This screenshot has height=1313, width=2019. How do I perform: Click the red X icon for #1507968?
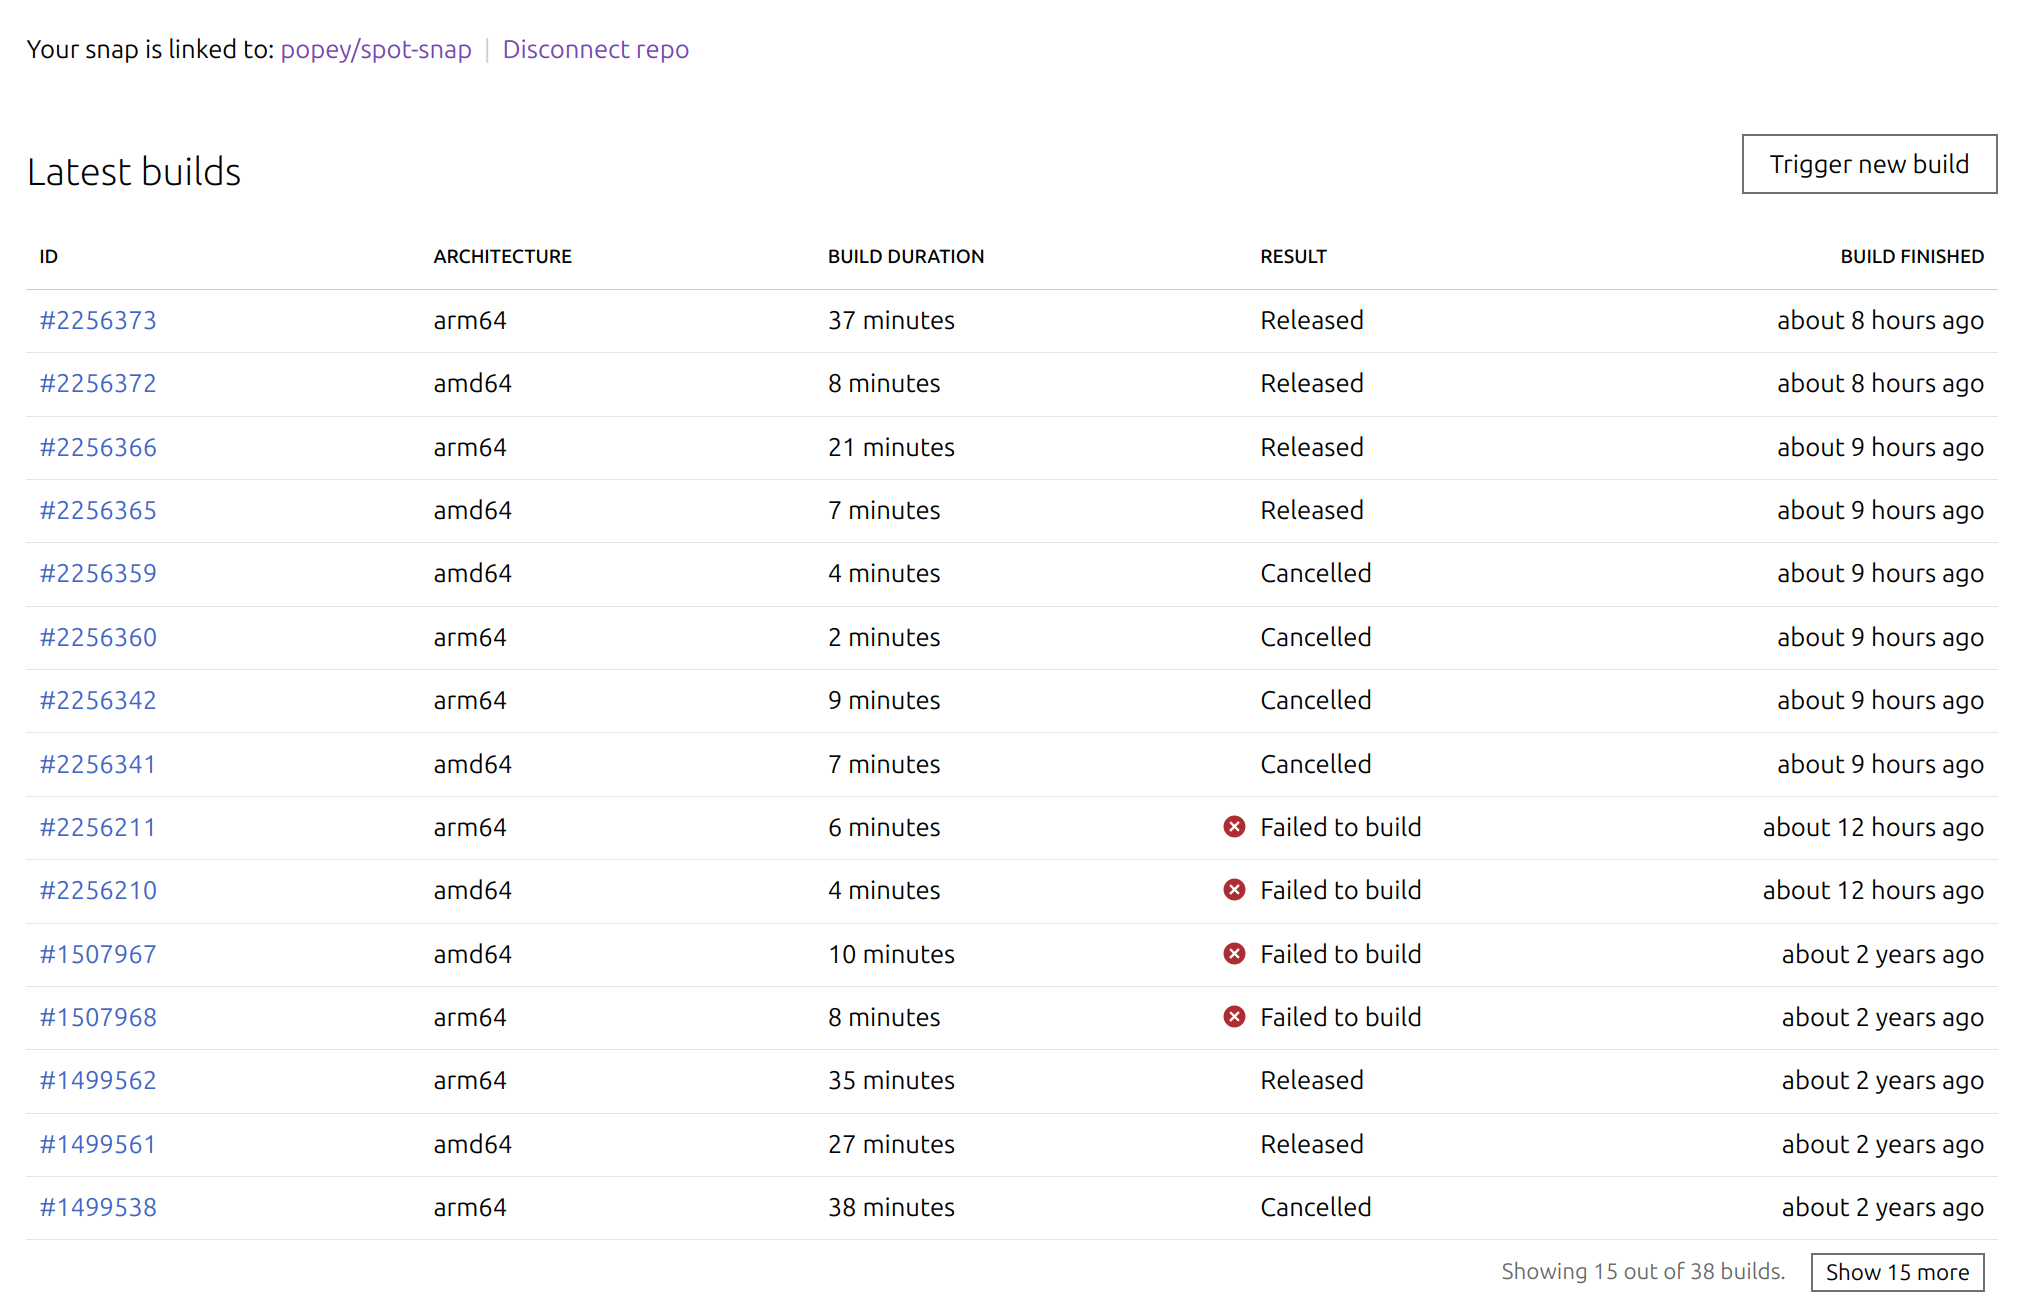click(1234, 1017)
